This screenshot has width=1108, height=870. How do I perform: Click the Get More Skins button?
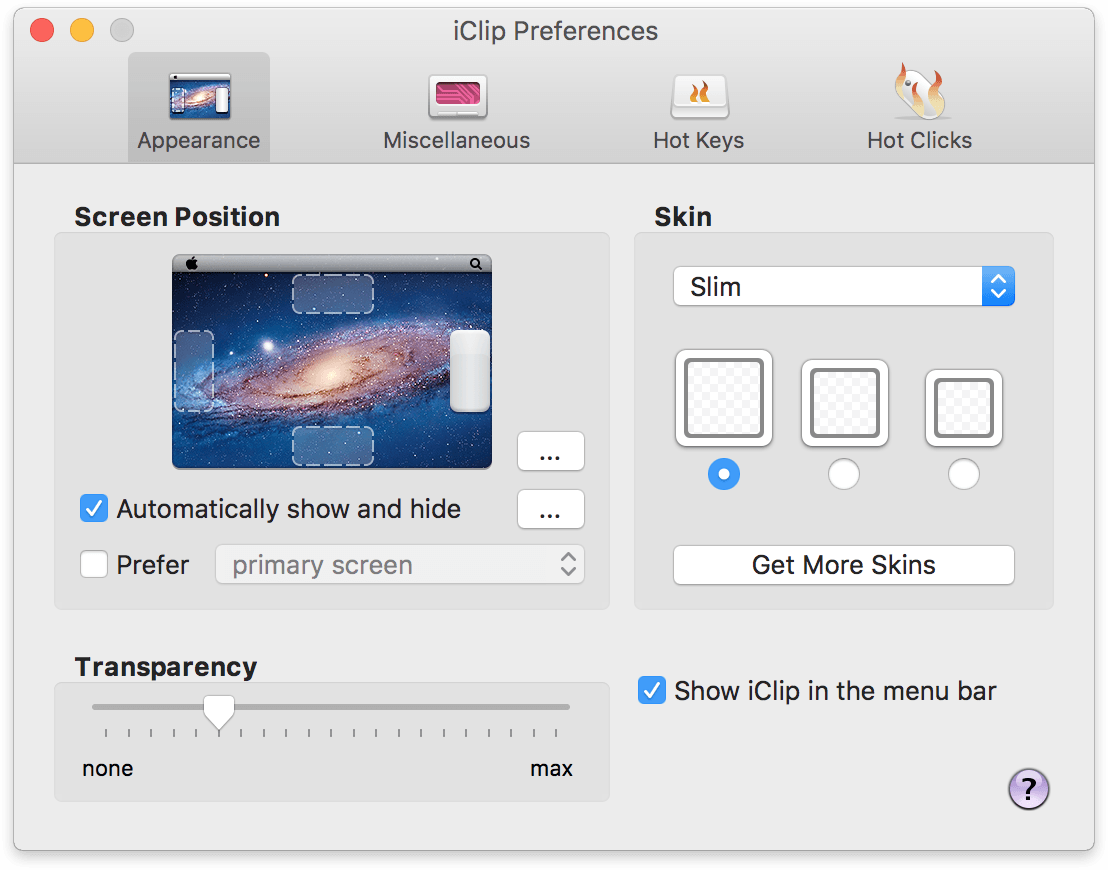click(843, 565)
